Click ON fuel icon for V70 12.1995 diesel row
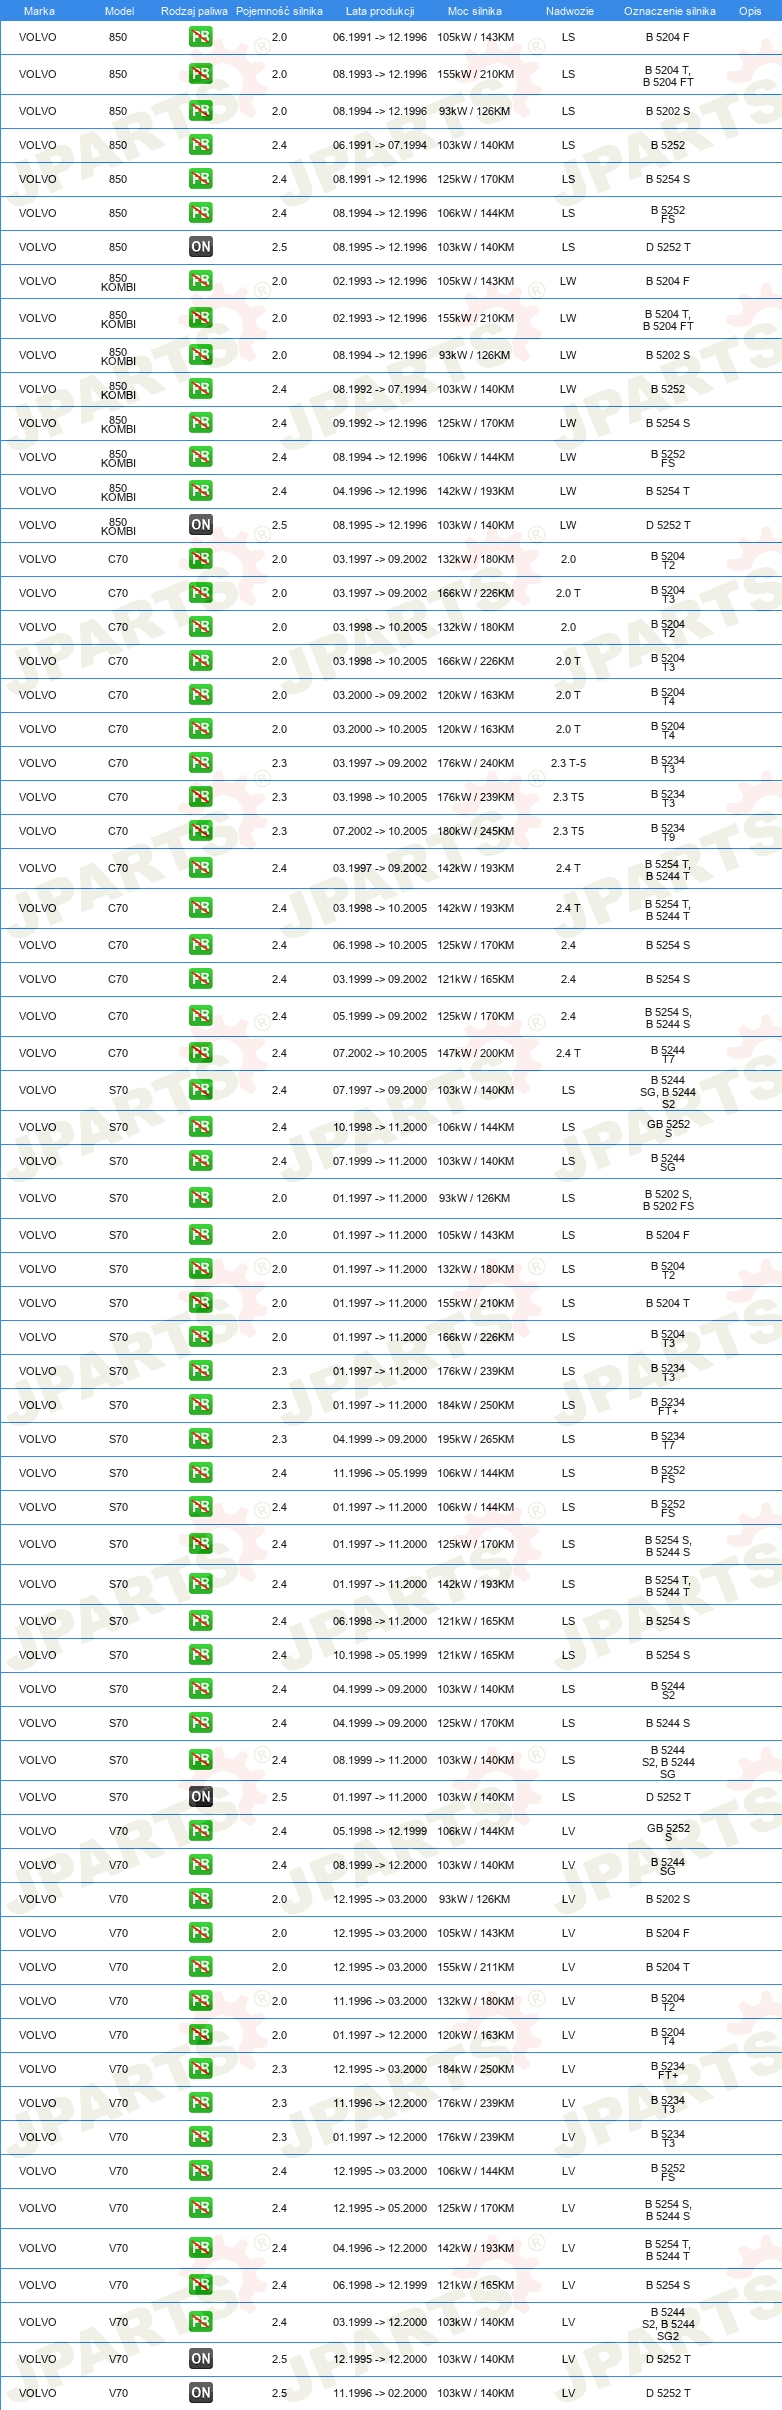The width and height of the screenshot is (782, 2410). point(201,2359)
